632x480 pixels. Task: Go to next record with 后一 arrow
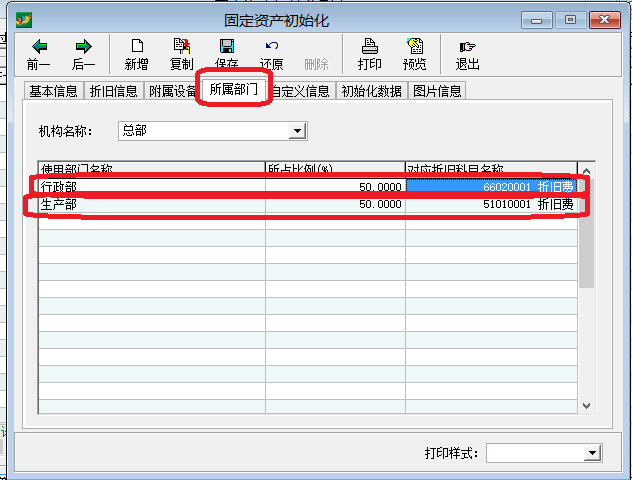84,54
